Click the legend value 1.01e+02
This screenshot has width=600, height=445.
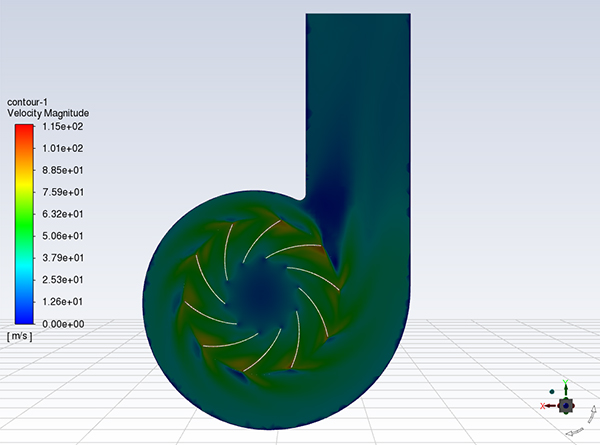[63, 148]
